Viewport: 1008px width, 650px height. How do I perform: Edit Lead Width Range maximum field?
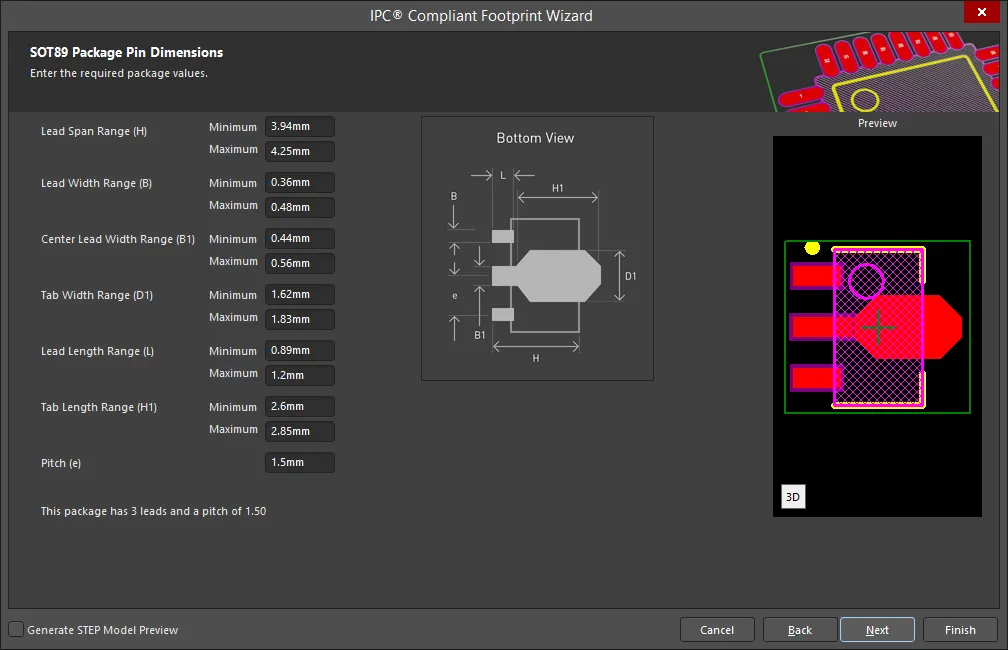click(300, 207)
